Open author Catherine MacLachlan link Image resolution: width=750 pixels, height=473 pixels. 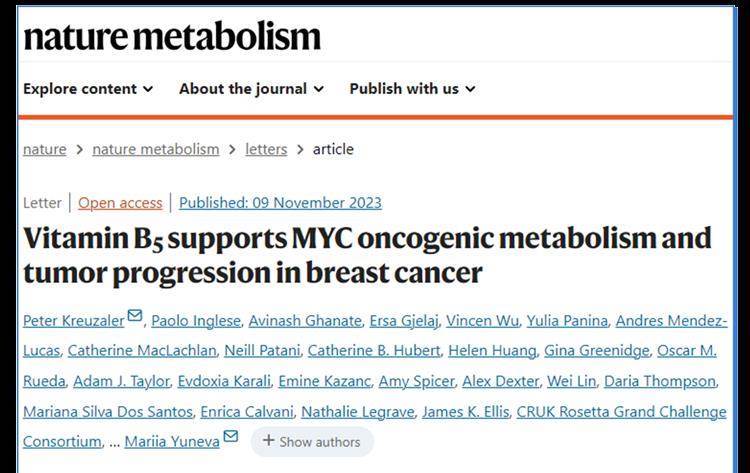[x=142, y=351]
